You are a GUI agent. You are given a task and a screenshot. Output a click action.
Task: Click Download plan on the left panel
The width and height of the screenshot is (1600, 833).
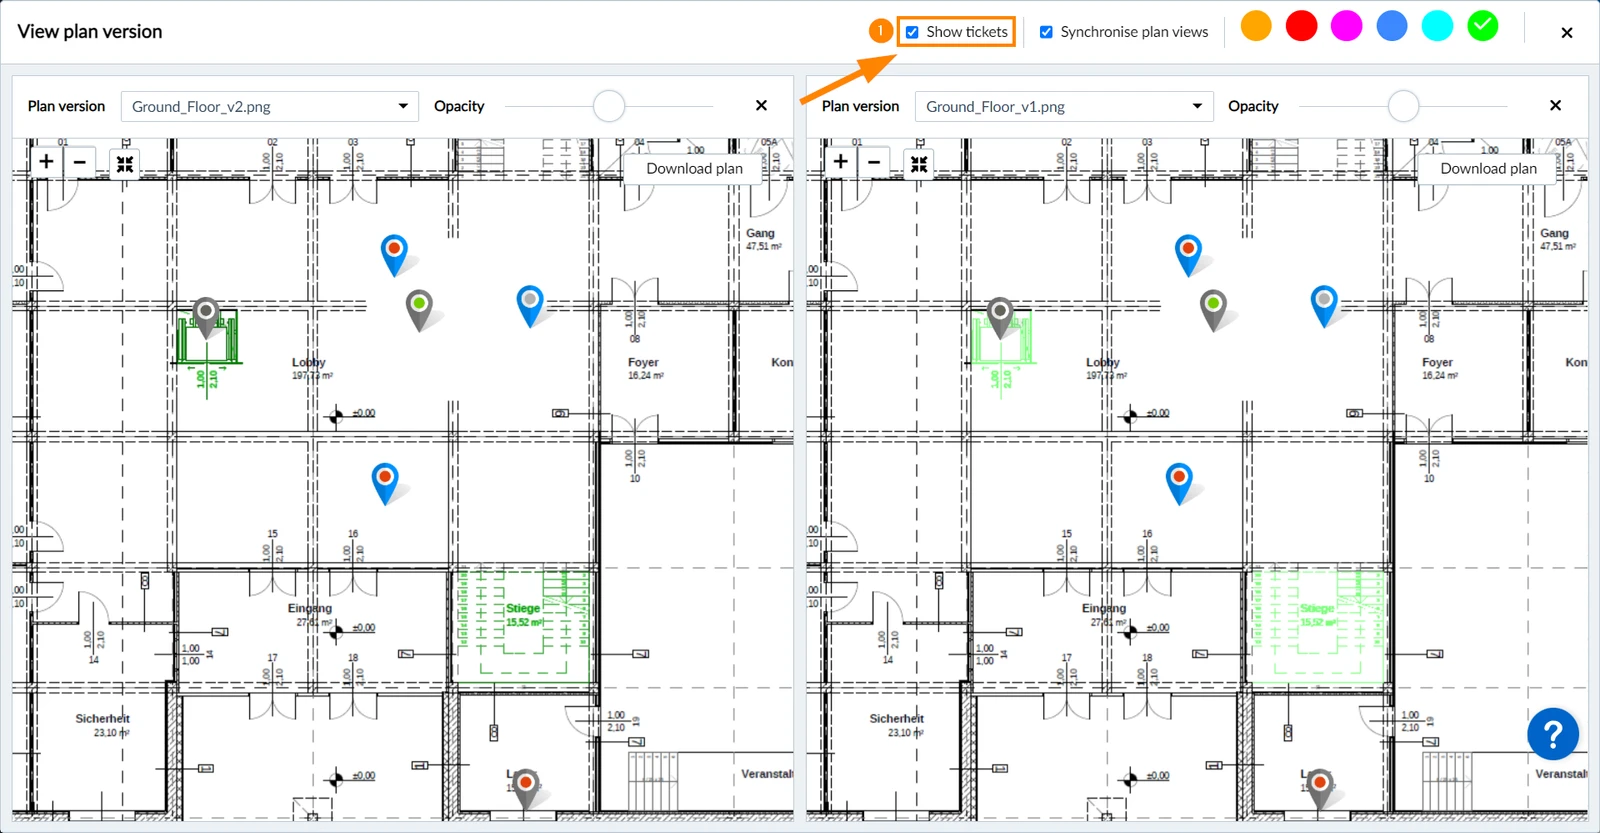694,168
